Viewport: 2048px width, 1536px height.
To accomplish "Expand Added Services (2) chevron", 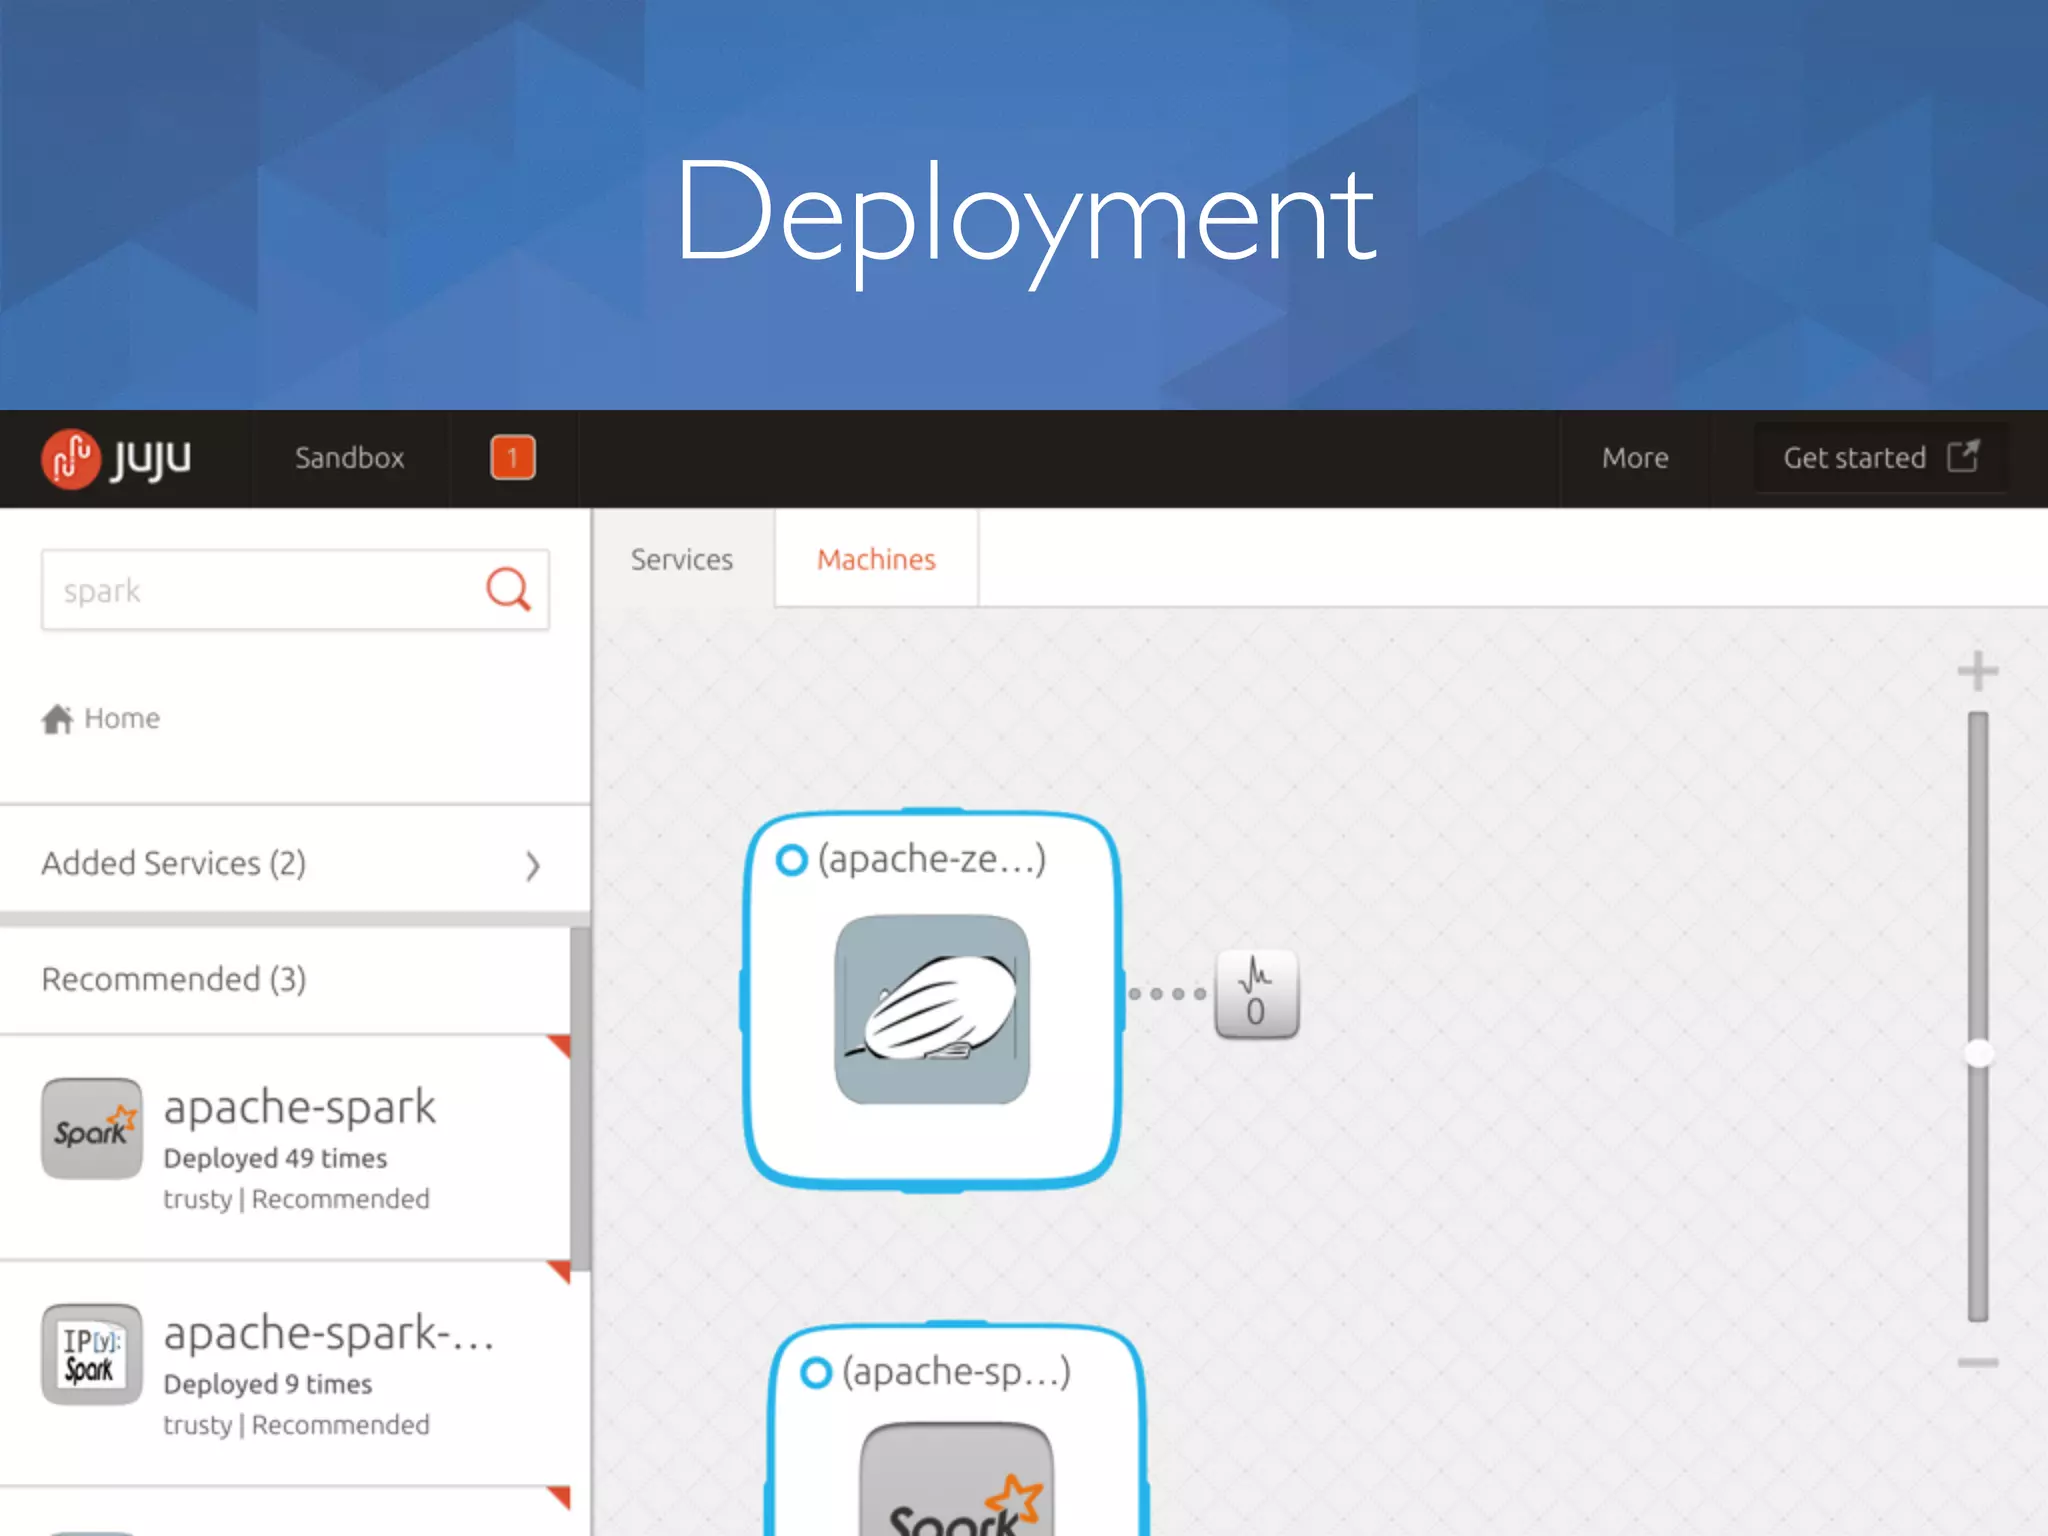I will point(533,865).
